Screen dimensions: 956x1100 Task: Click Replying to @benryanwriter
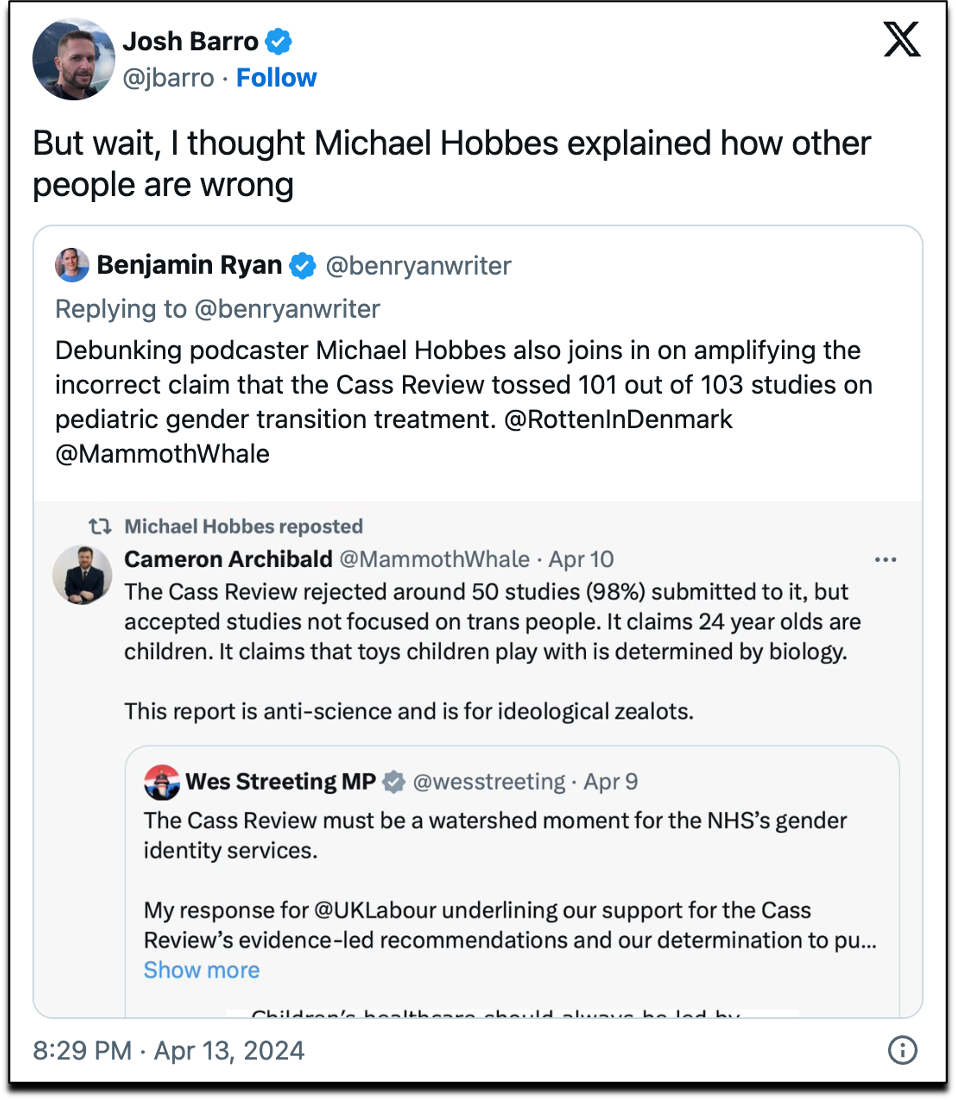(217, 309)
